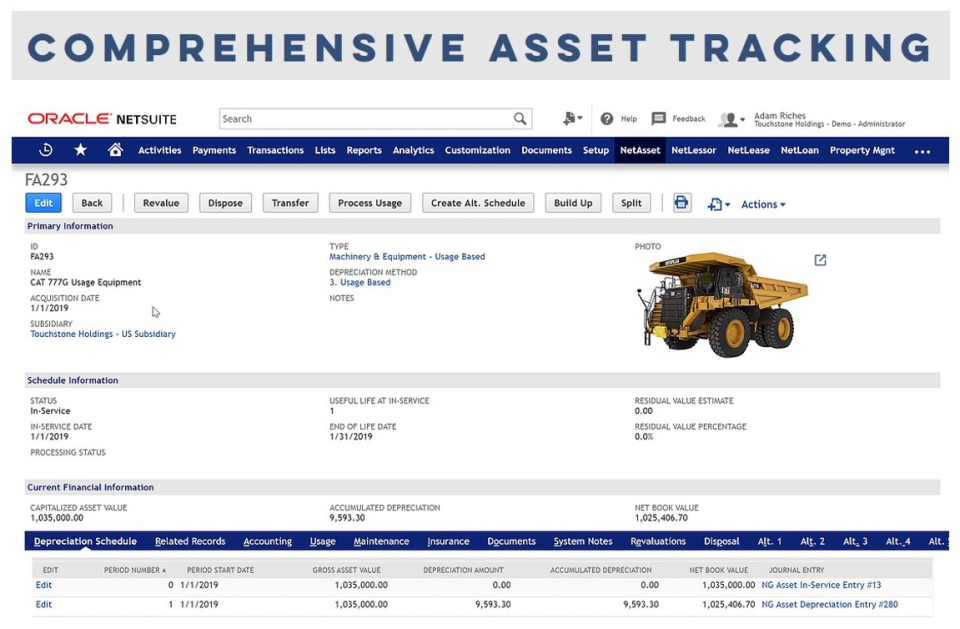
Task: Click the Dispose button
Action: click(x=225, y=203)
